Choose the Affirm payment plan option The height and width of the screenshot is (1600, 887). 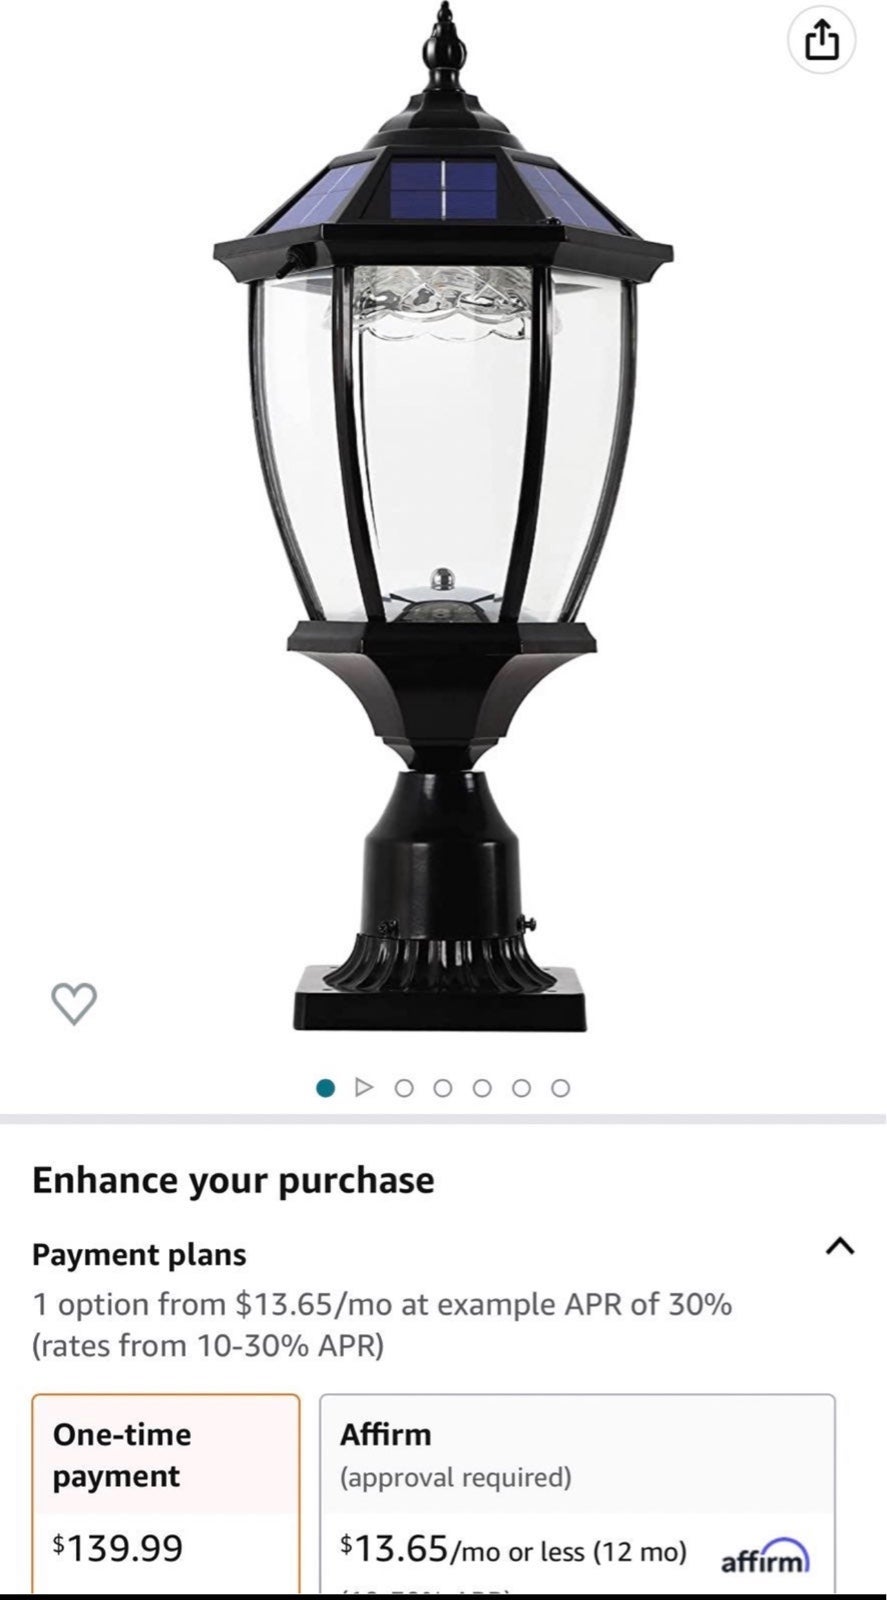(x=577, y=1494)
